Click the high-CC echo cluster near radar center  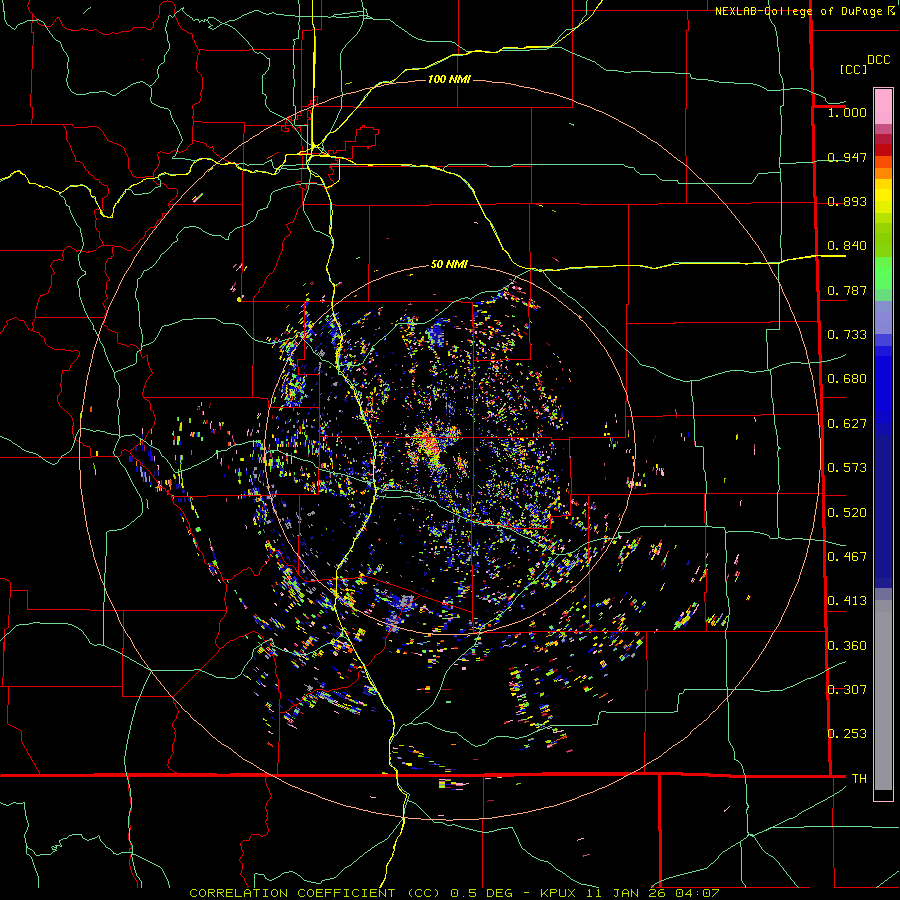pos(430,443)
